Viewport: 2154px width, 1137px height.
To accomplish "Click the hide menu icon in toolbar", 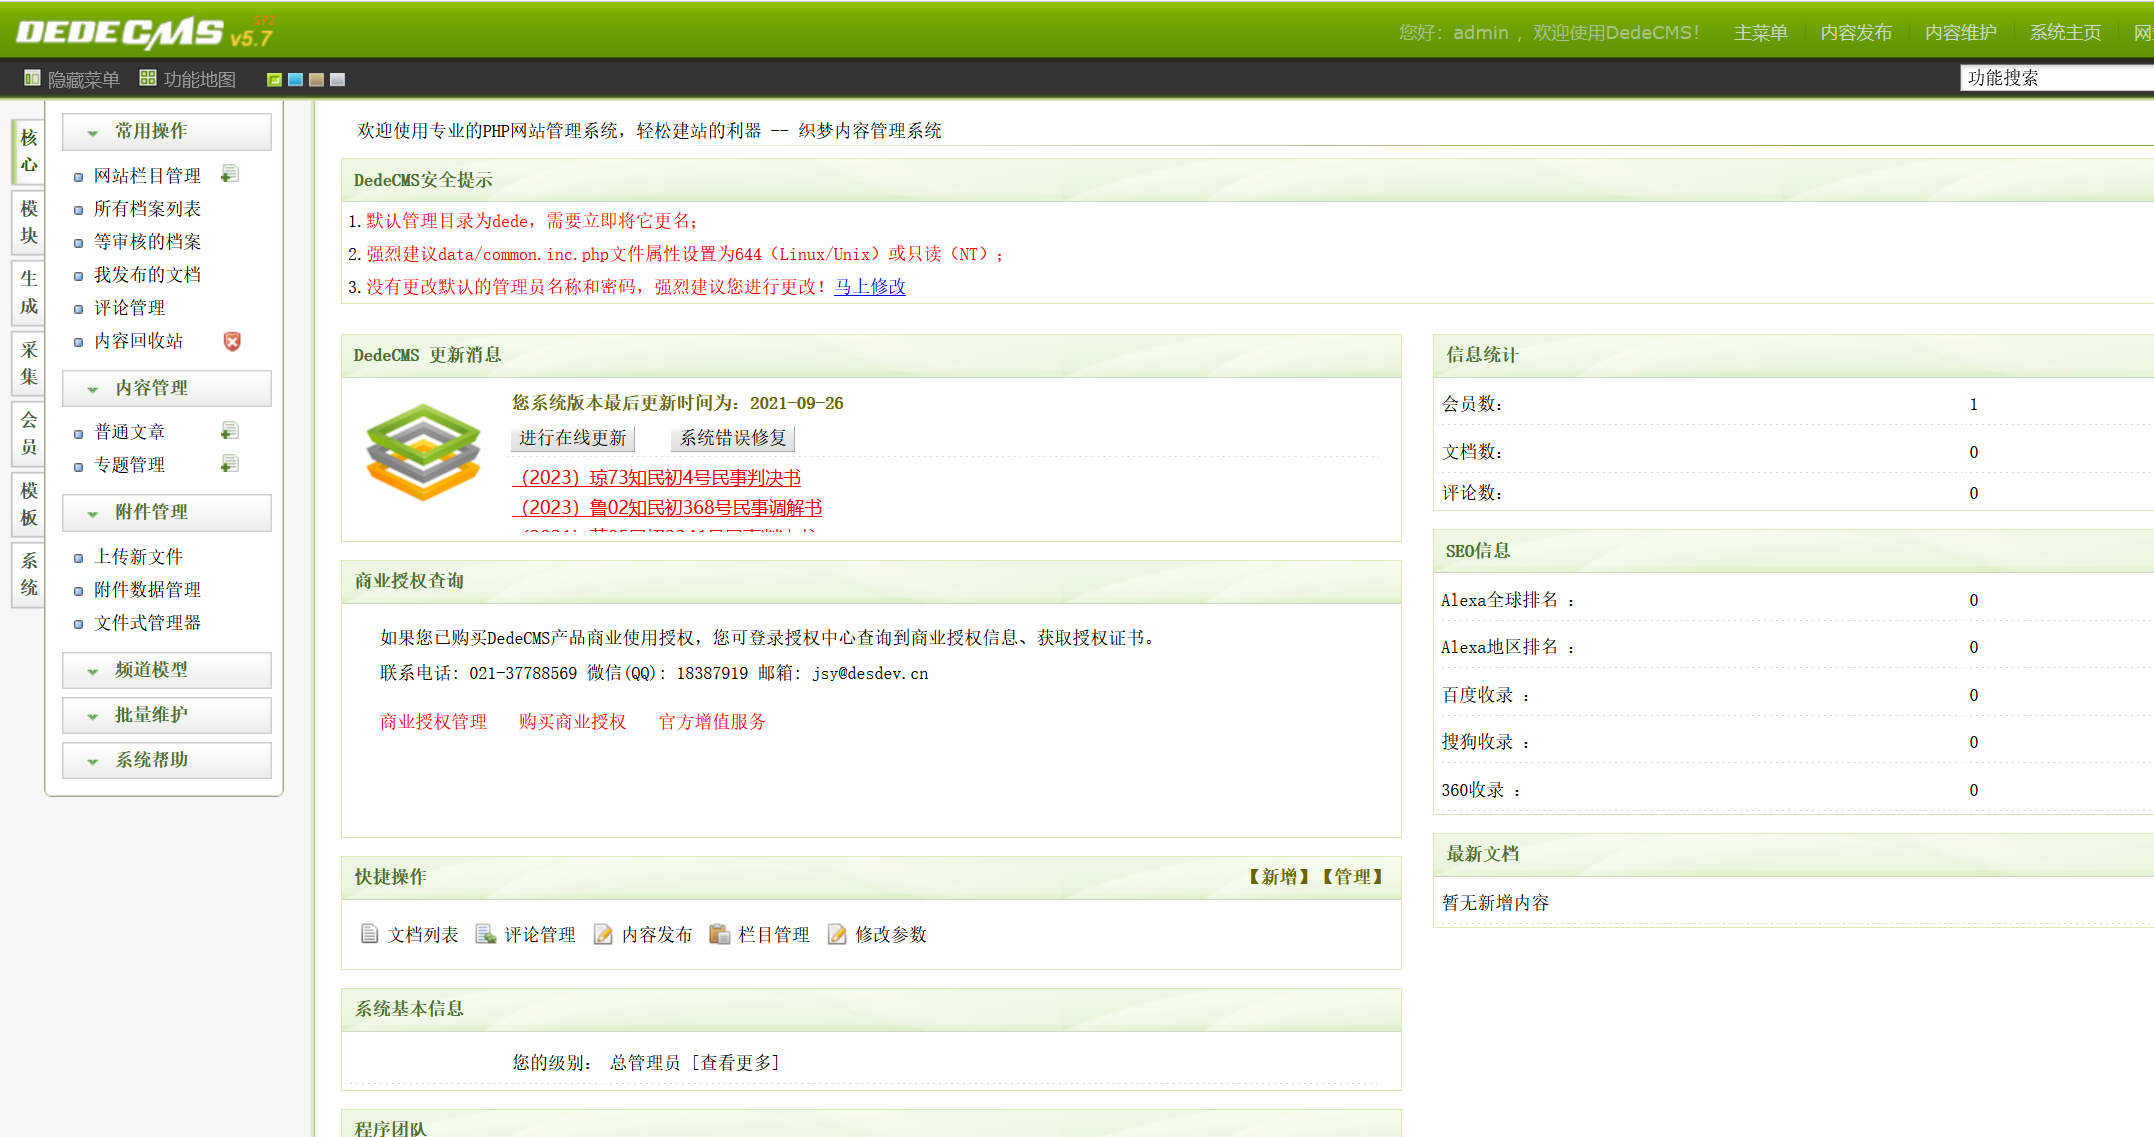I will (x=32, y=78).
